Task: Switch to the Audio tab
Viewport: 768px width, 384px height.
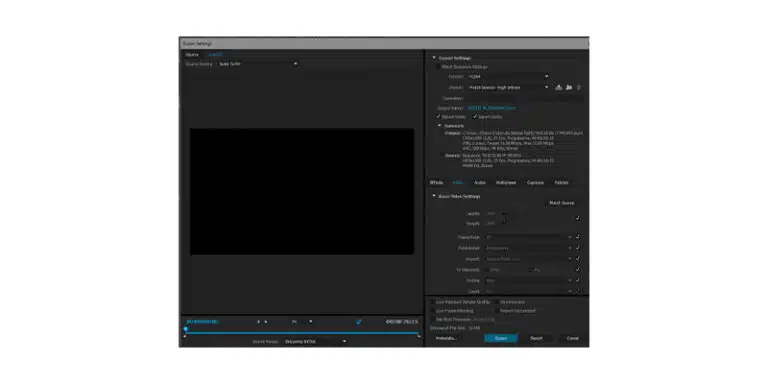Action: [480, 183]
